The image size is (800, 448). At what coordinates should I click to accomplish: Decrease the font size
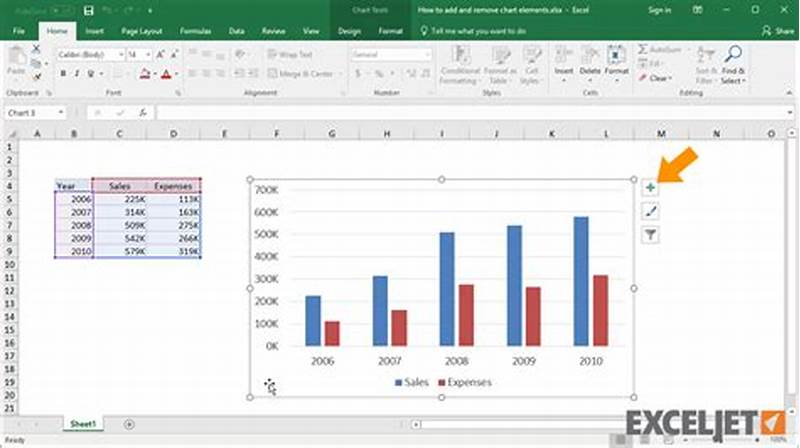[x=174, y=55]
